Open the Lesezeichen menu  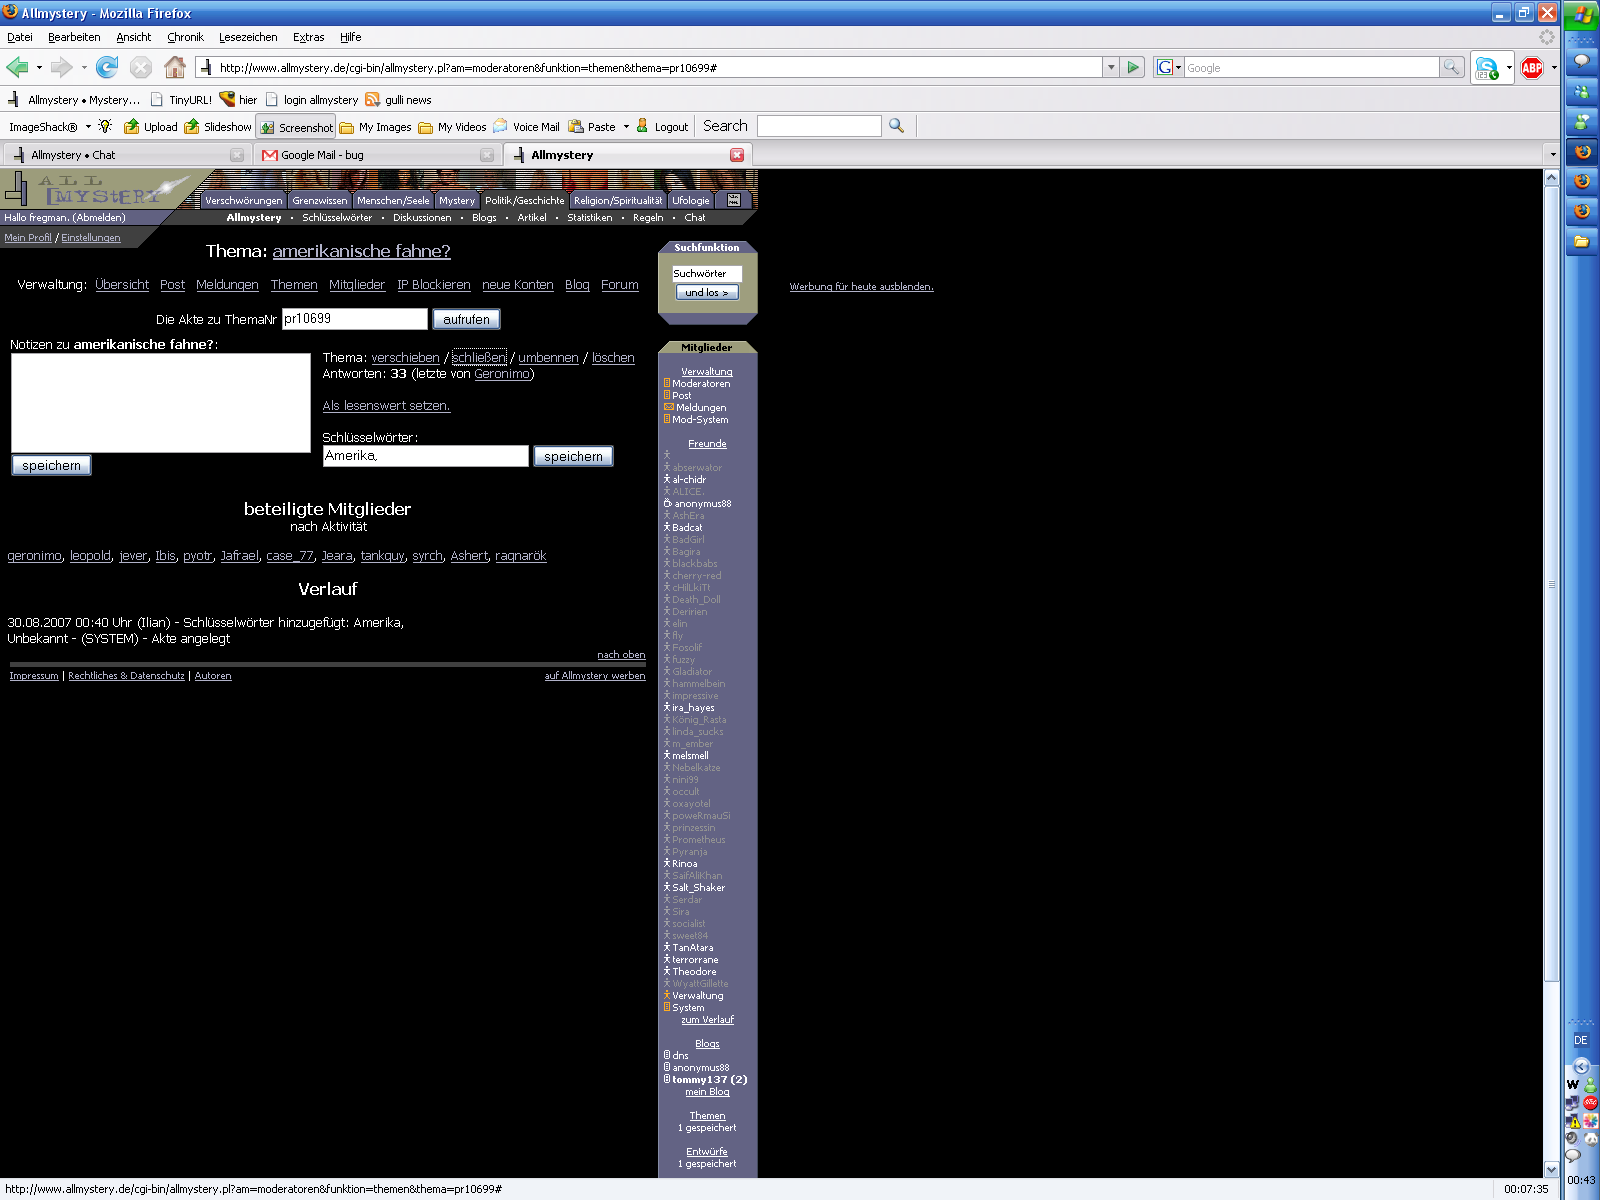click(x=248, y=37)
